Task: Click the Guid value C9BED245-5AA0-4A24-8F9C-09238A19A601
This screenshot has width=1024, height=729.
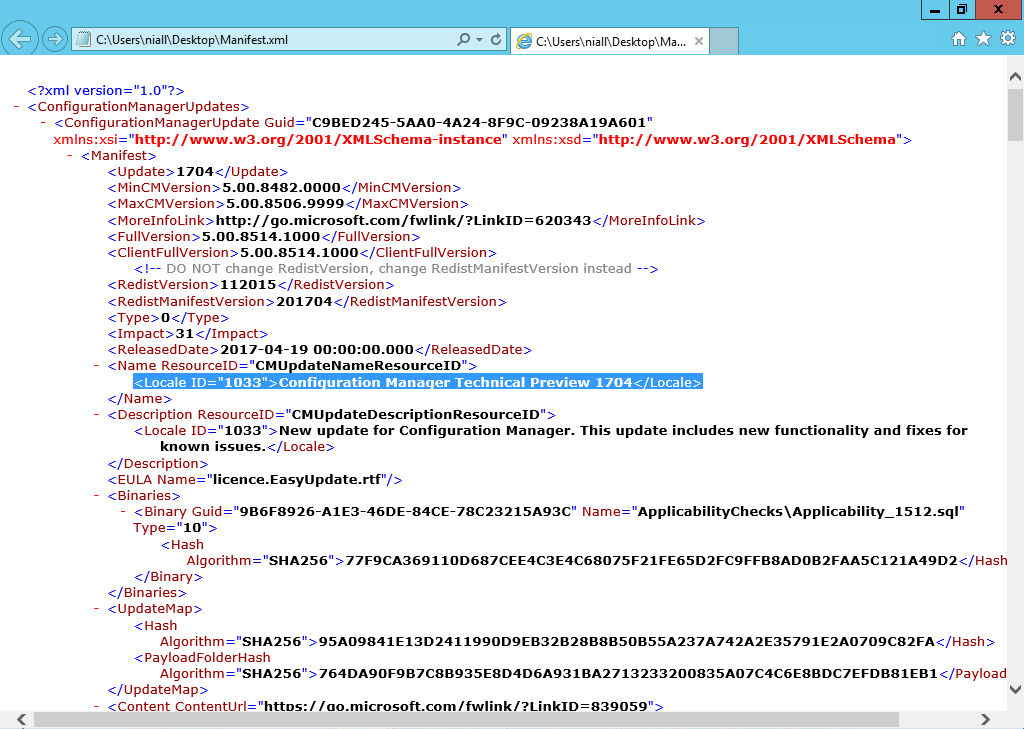Action: (479, 123)
